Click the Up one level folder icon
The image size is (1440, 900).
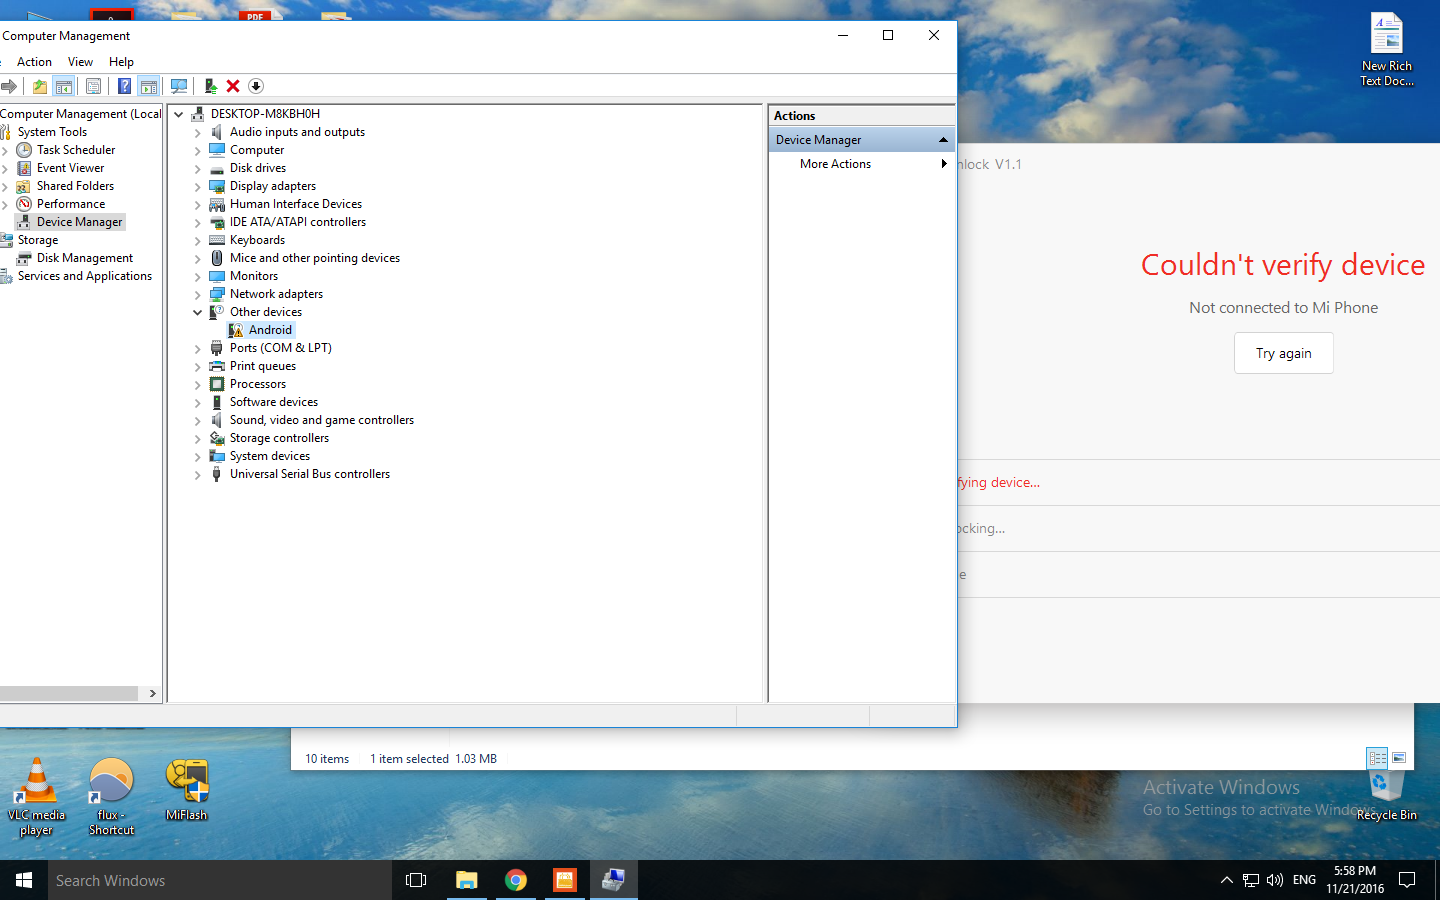click(39, 86)
